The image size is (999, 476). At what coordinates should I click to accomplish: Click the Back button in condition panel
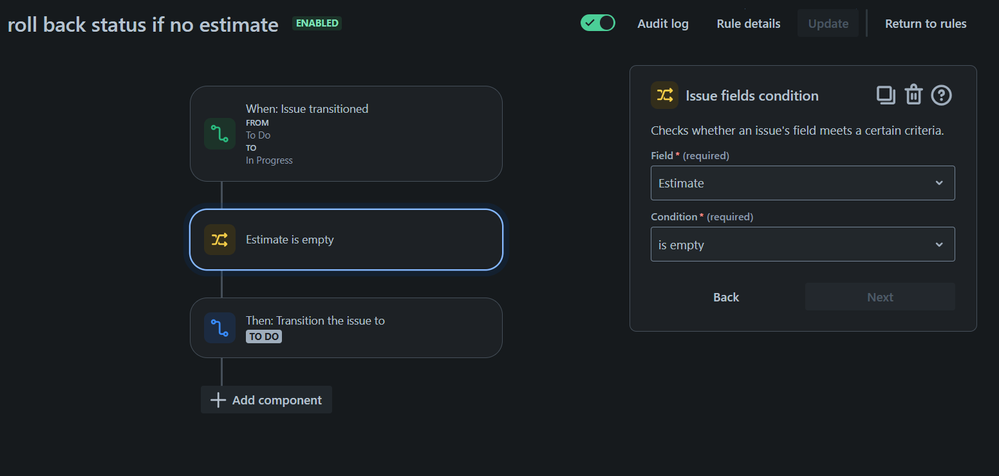(x=726, y=297)
